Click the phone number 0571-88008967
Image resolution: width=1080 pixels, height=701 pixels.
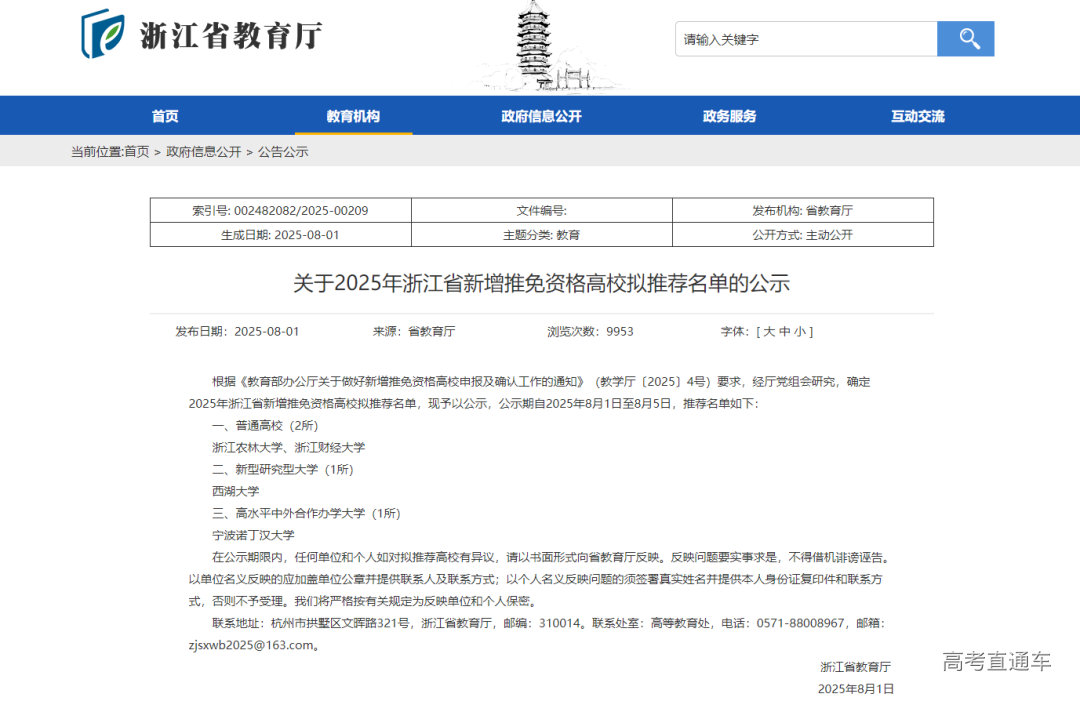click(800, 623)
